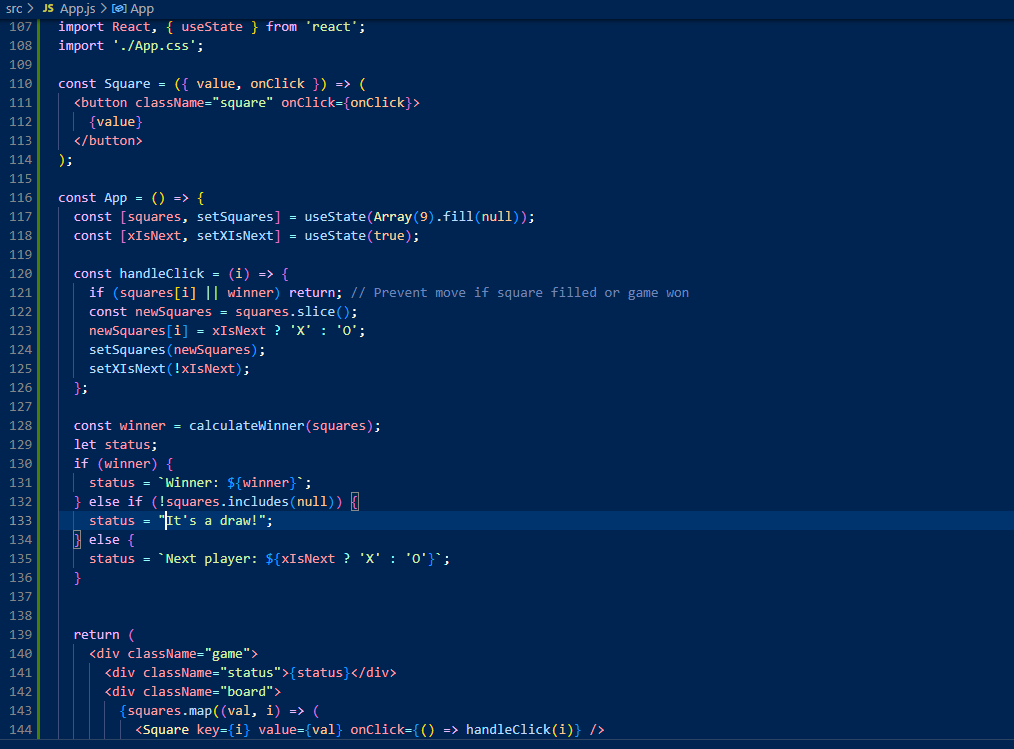Open the App symbol breadcrumb
1014x749 pixels.
pos(142,8)
